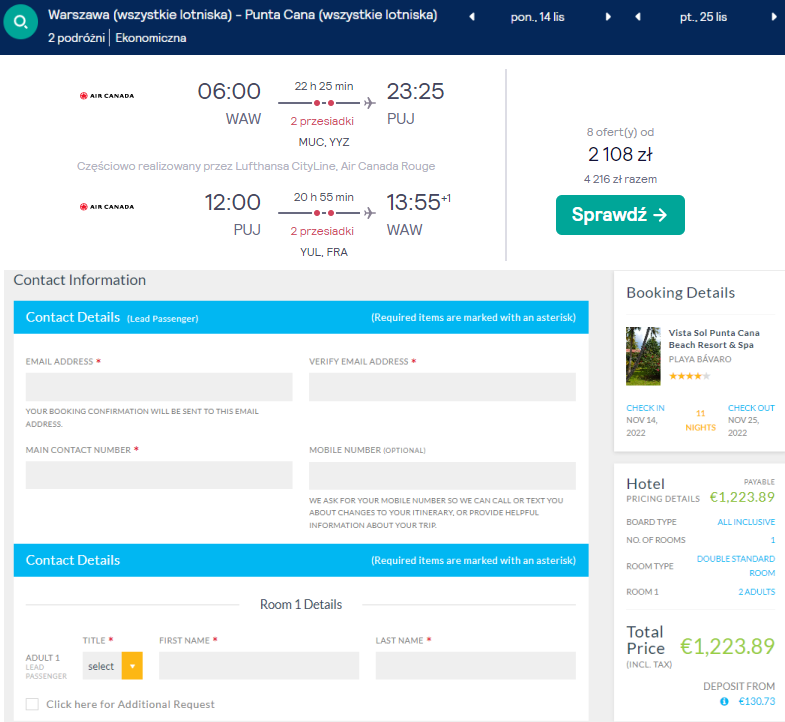Click outbound '2 przesiadki' stops label
785x722 pixels.
[322, 121]
